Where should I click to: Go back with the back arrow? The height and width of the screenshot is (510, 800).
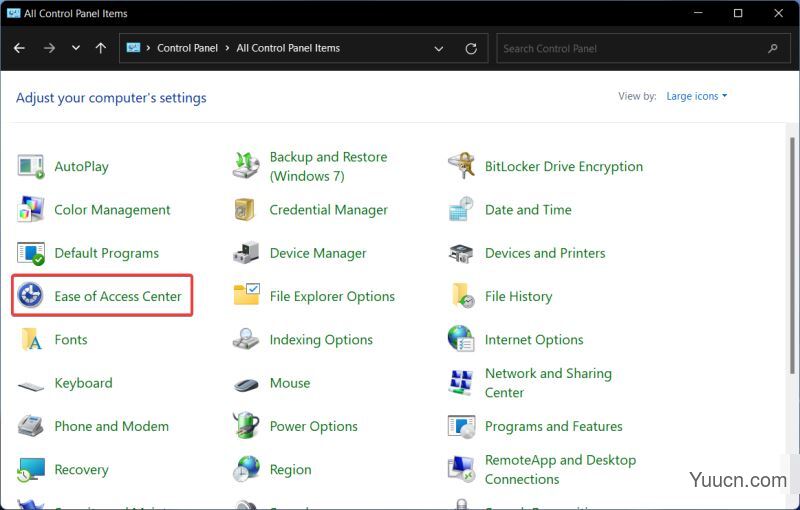19,48
